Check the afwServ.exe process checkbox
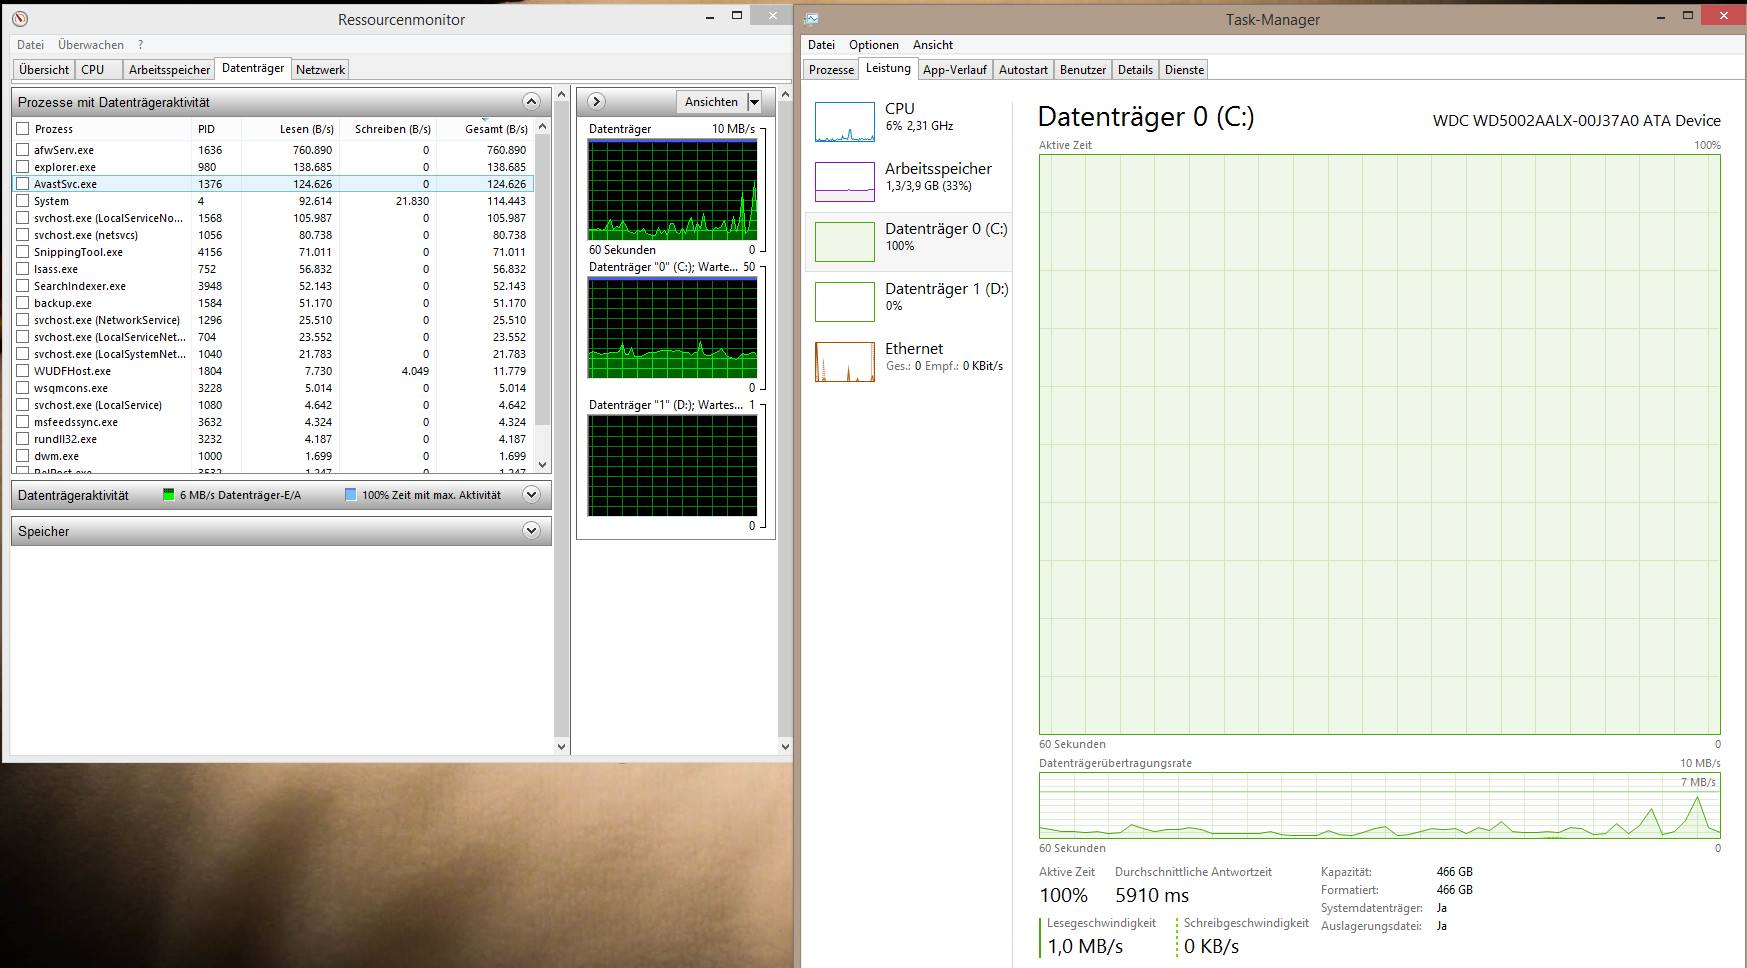The image size is (1747, 968). (23, 150)
